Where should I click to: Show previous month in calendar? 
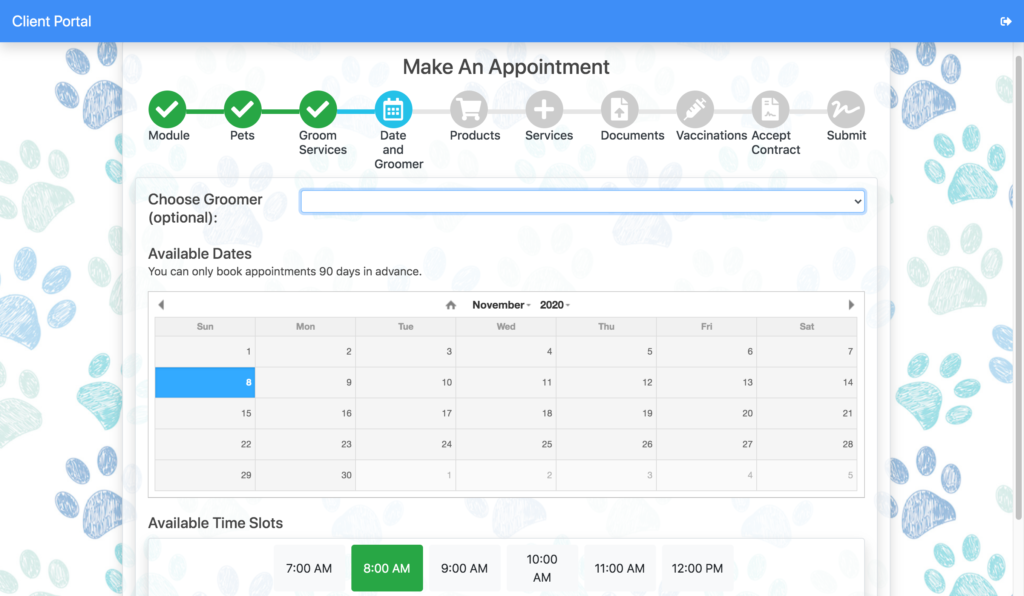pos(161,305)
